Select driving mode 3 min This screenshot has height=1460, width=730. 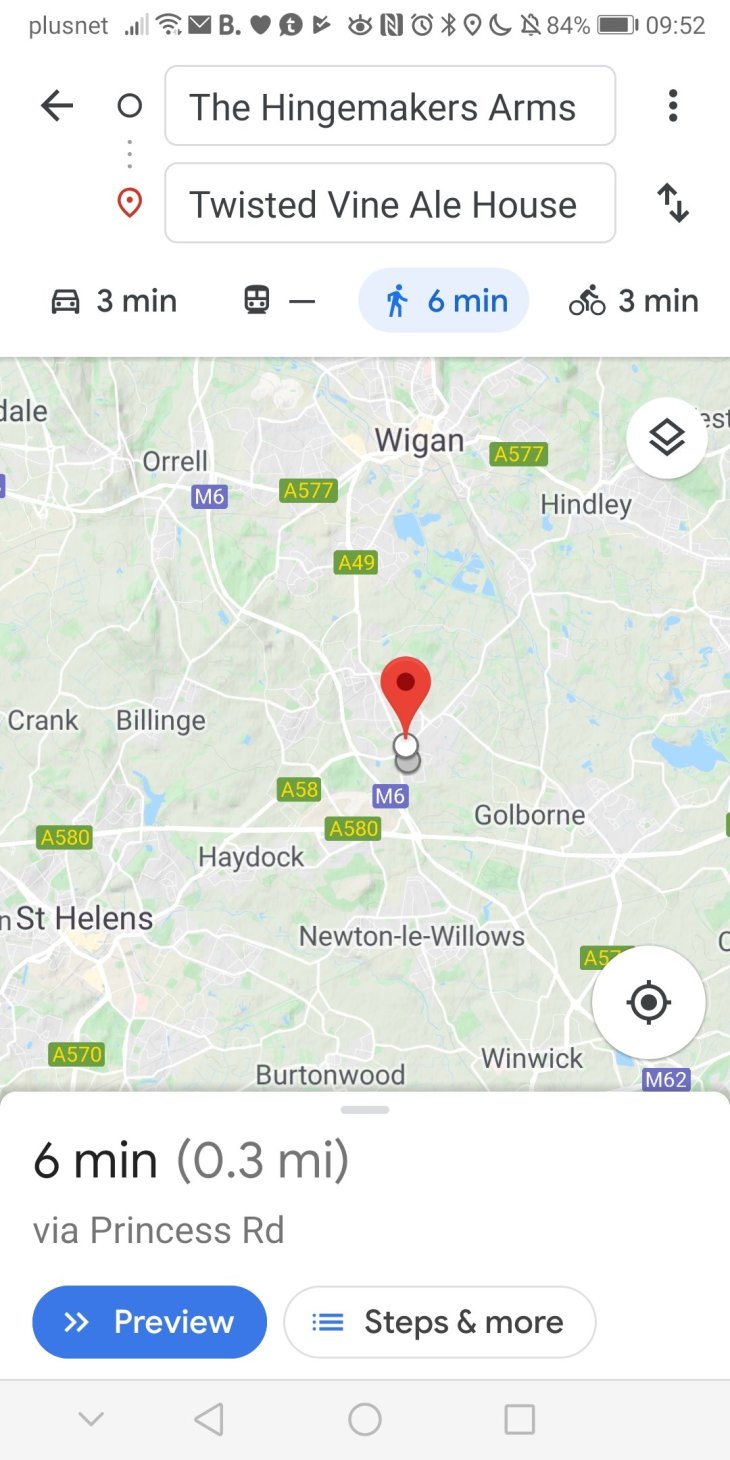(114, 301)
